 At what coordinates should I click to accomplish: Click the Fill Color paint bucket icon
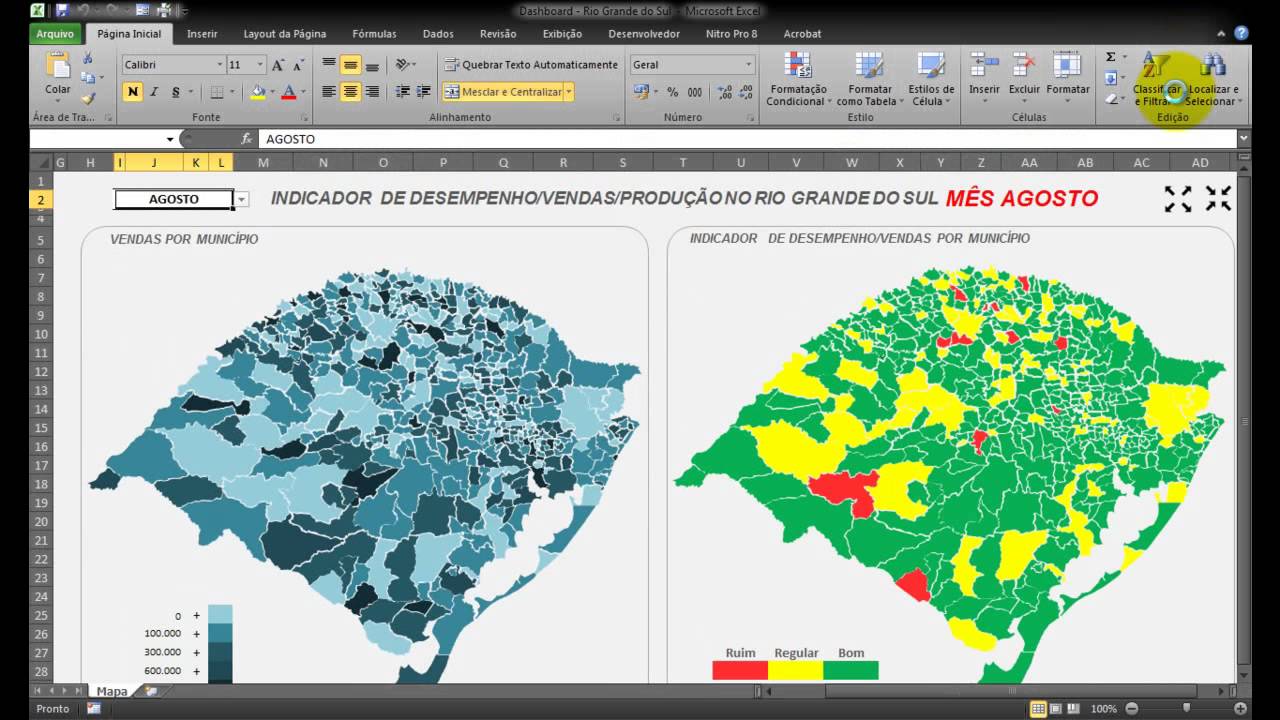coord(257,92)
